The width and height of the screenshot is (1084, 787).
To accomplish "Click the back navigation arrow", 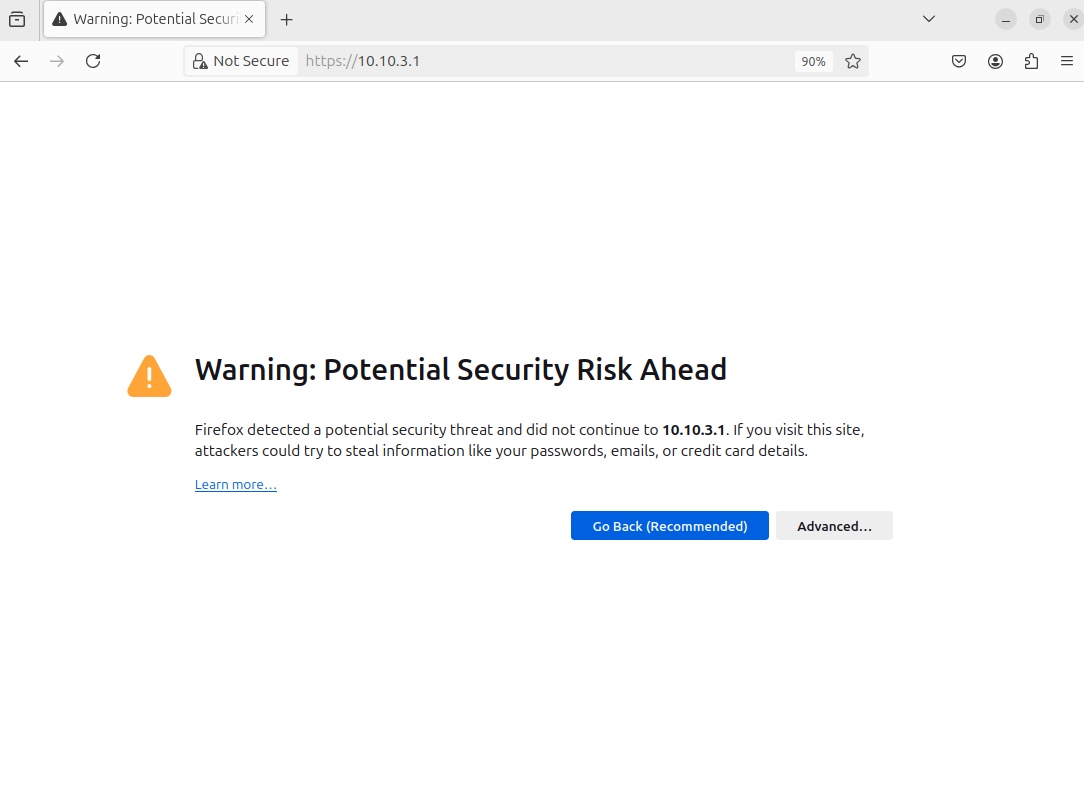I will pyautogui.click(x=21, y=61).
